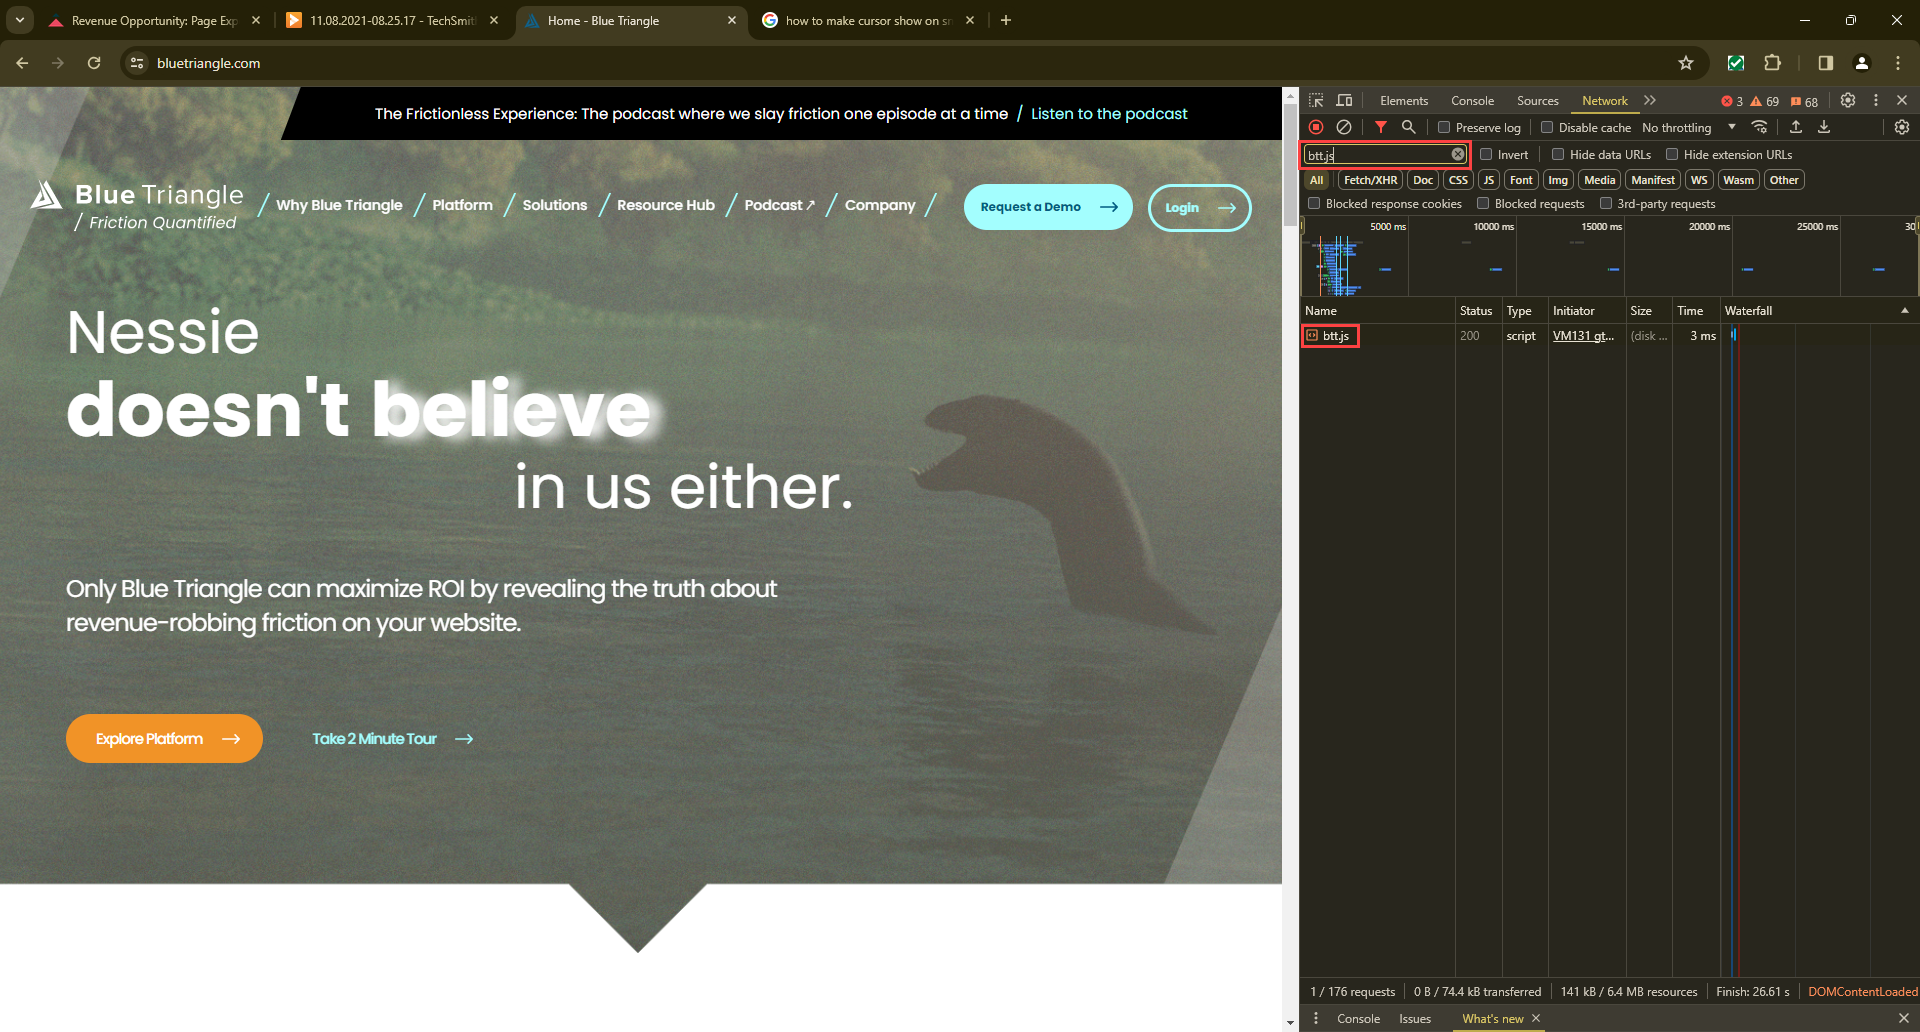Sort by Waterfall column arrow

pos(1904,311)
